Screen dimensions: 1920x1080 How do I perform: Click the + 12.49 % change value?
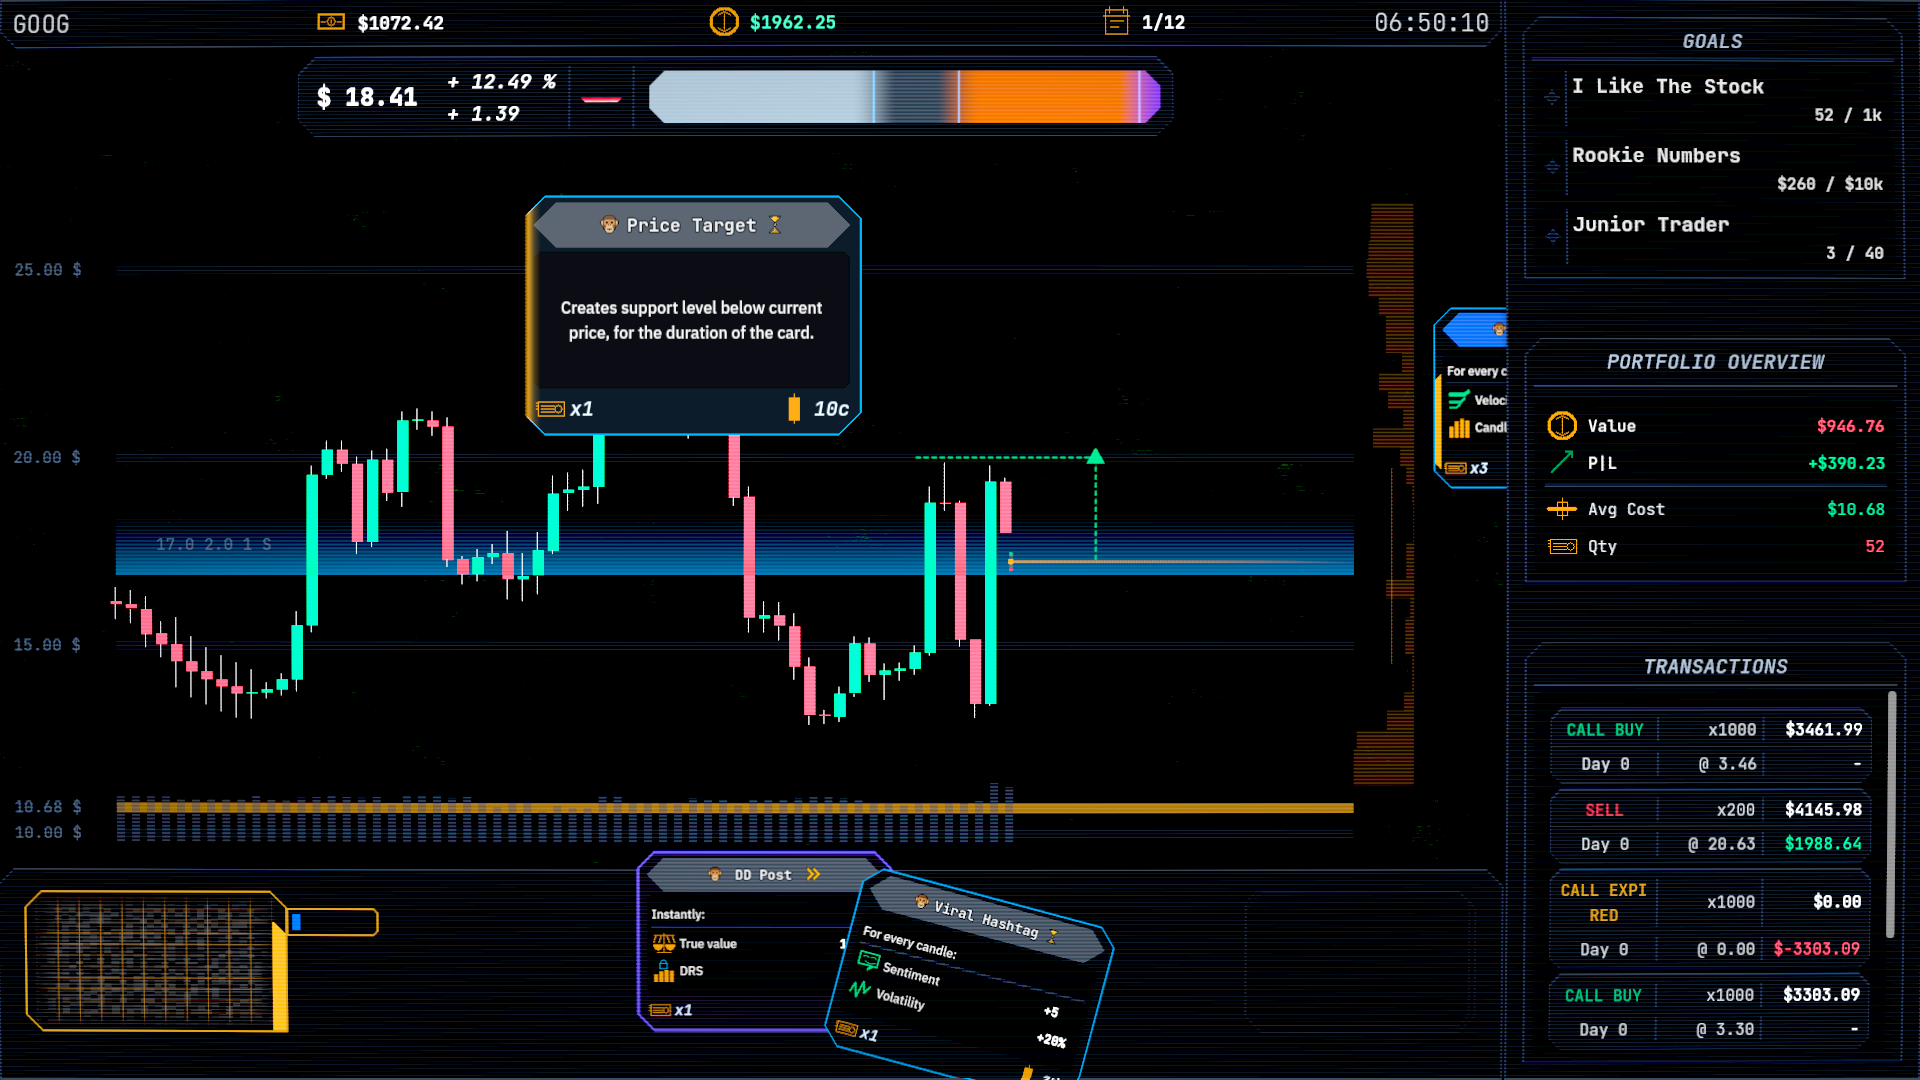tap(501, 82)
